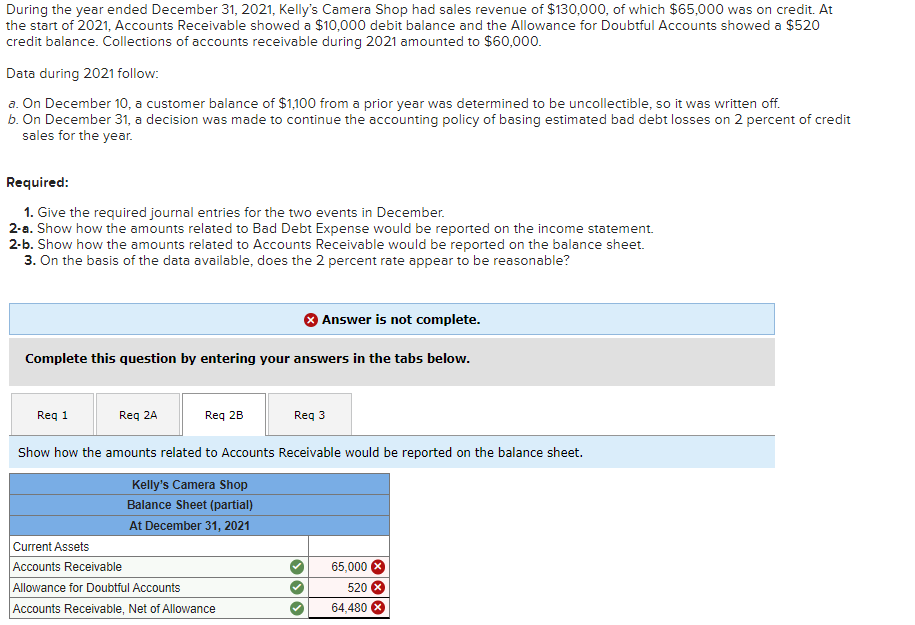Select the 'Accounts Receivable' label cell
The height and width of the screenshot is (625, 915).
tap(159, 567)
